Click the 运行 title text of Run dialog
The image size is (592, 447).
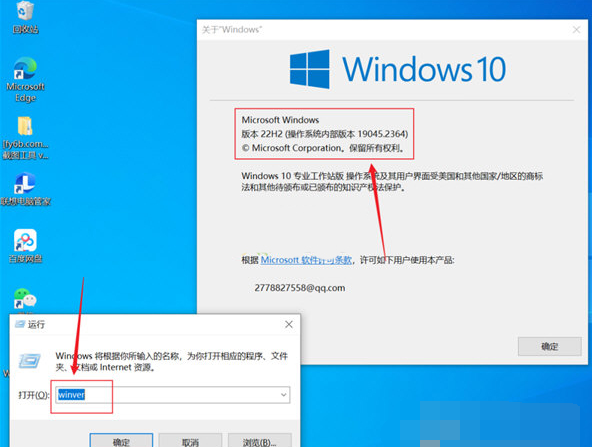tap(36, 324)
